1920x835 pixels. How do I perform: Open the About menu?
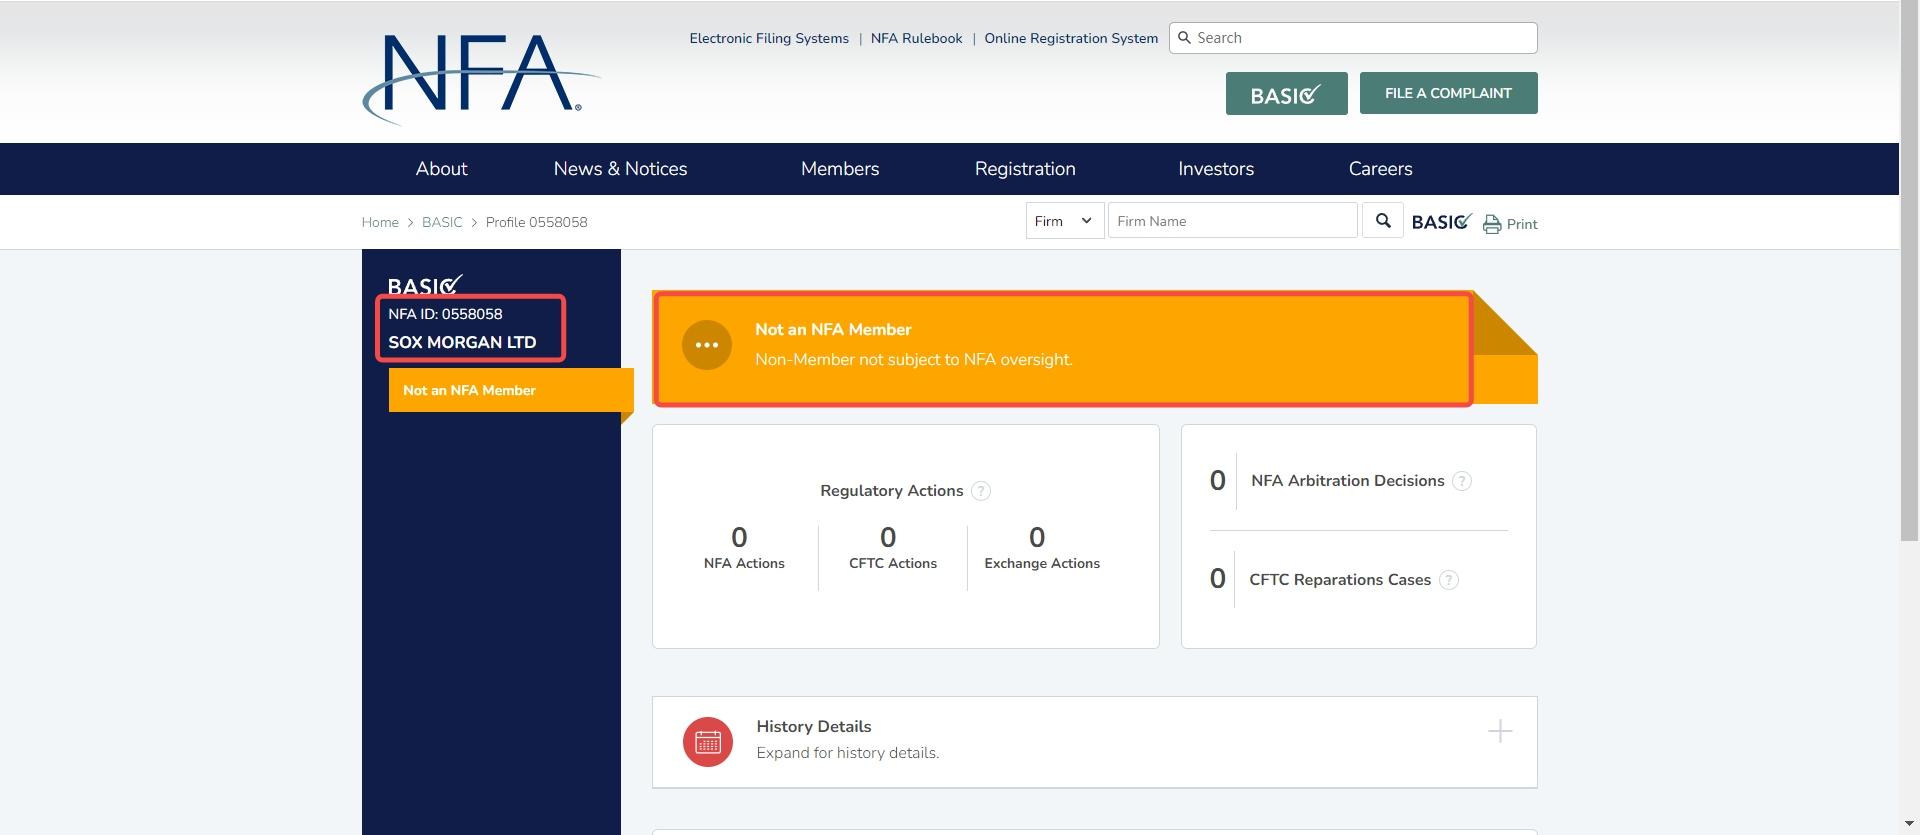click(441, 169)
